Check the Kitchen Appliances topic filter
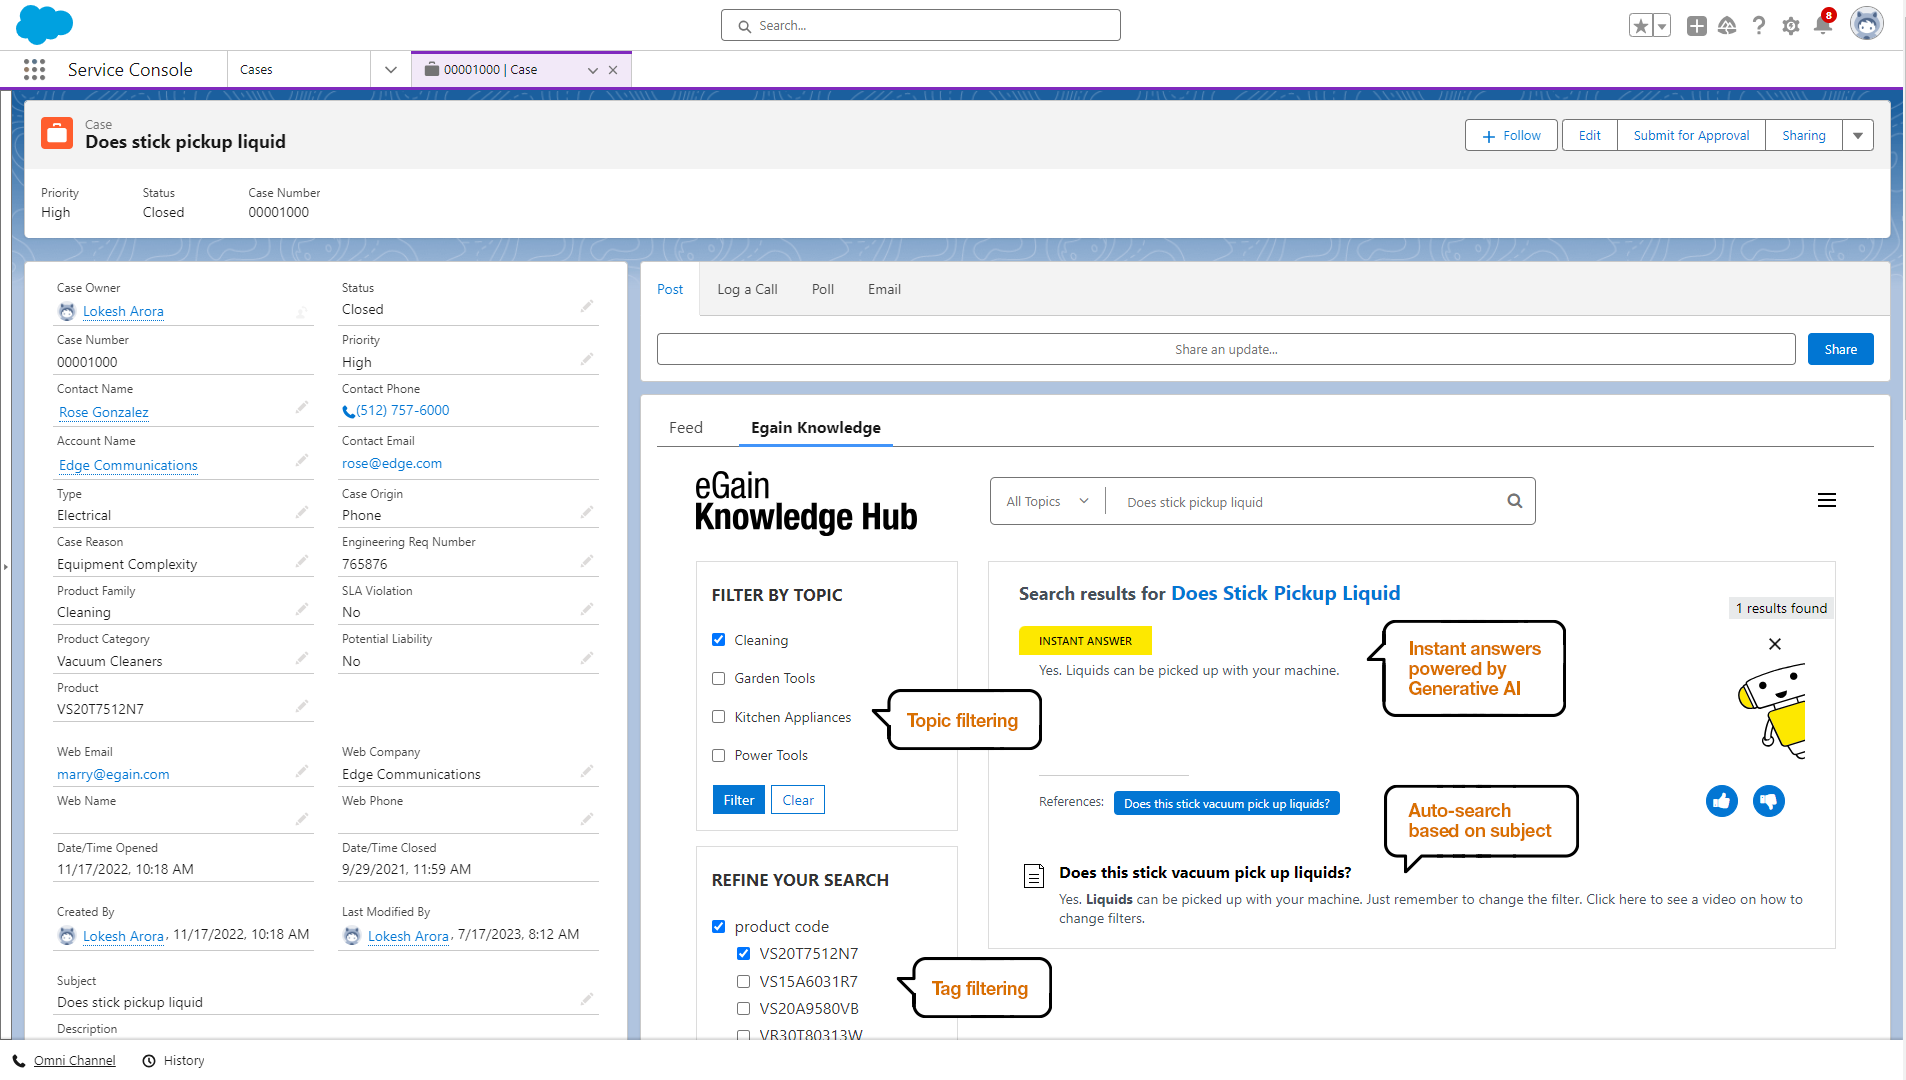The width and height of the screenshot is (1906, 1080). 718,717
